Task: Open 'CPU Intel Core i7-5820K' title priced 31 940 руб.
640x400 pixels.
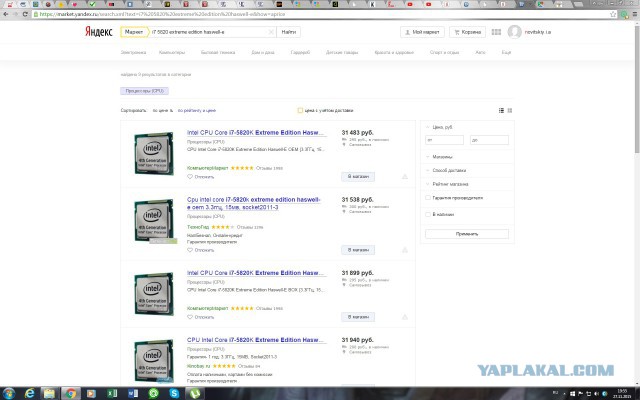Action: point(255,340)
